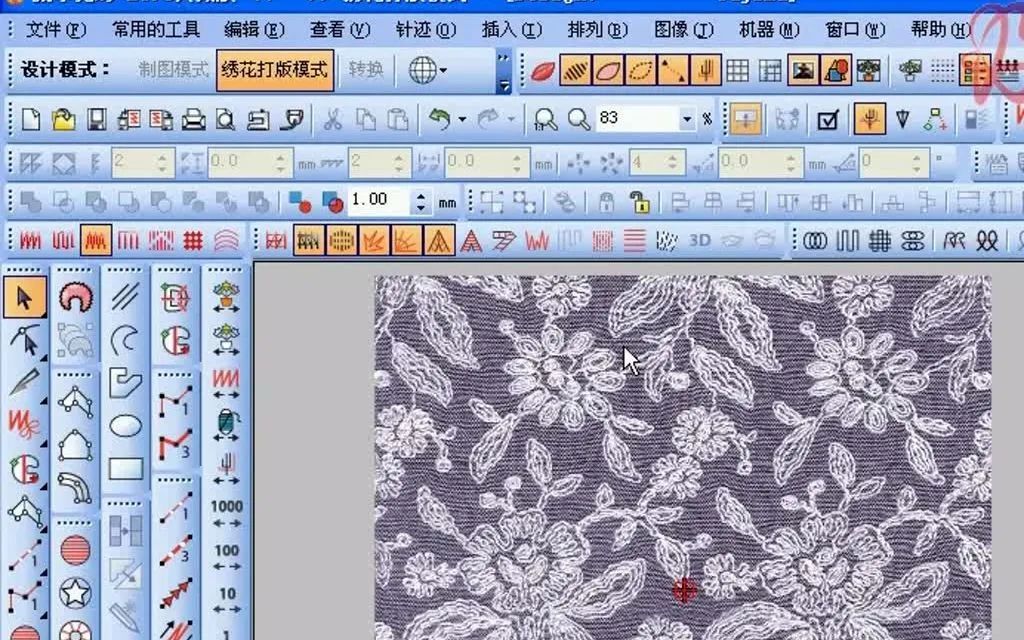Toggle the vector shapes display button
This screenshot has height=640, width=1024.
point(835,70)
